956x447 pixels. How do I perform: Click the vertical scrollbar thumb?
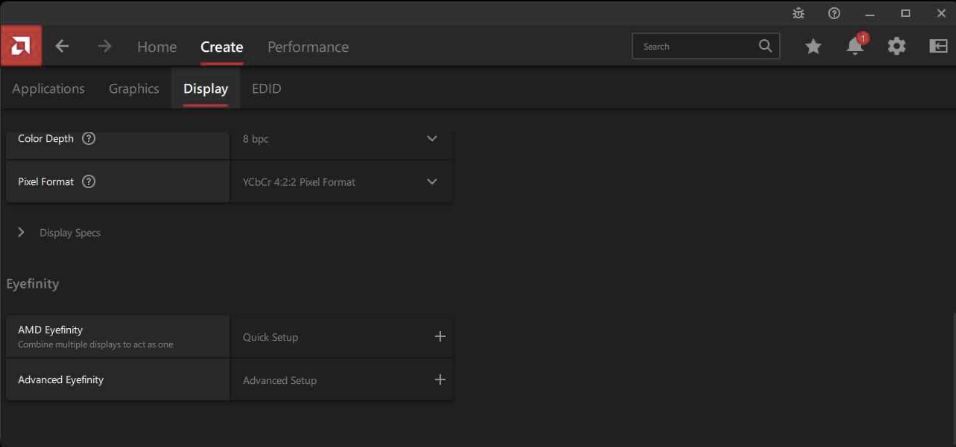pyautogui.click(x=953, y=378)
